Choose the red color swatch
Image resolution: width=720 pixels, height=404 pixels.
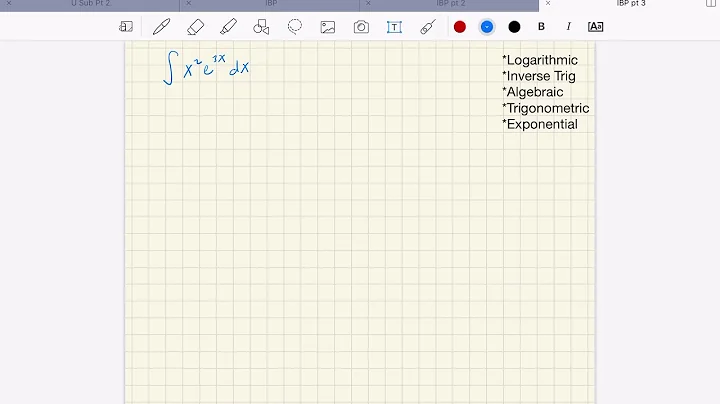point(460,27)
